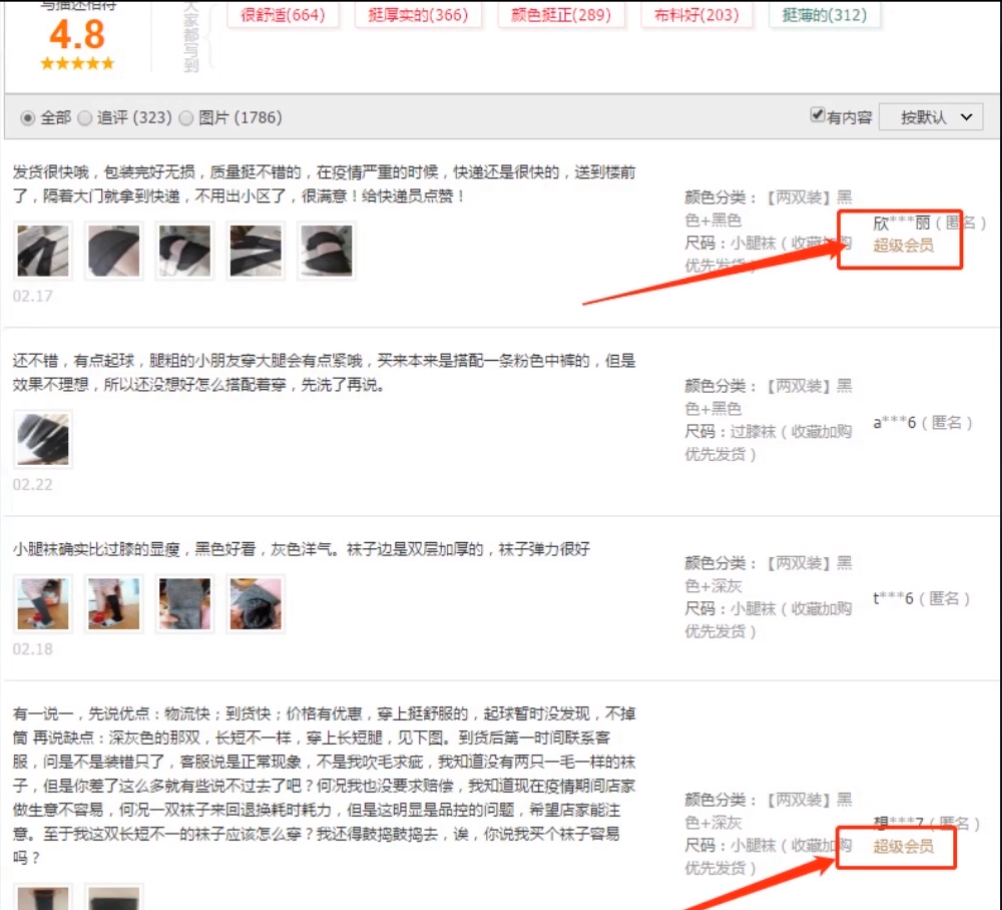Open first photo in third review
The height and width of the screenshot is (910, 1002).
pyautogui.click(x=43, y=603)
